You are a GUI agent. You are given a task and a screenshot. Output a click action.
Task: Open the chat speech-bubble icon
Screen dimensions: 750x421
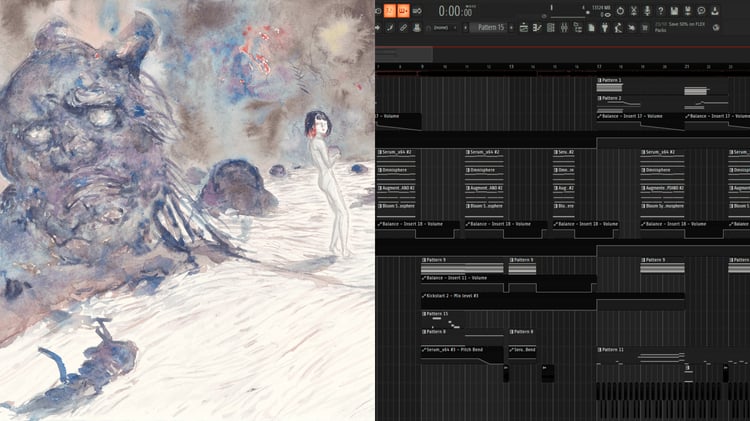click(x=701, y=11)
